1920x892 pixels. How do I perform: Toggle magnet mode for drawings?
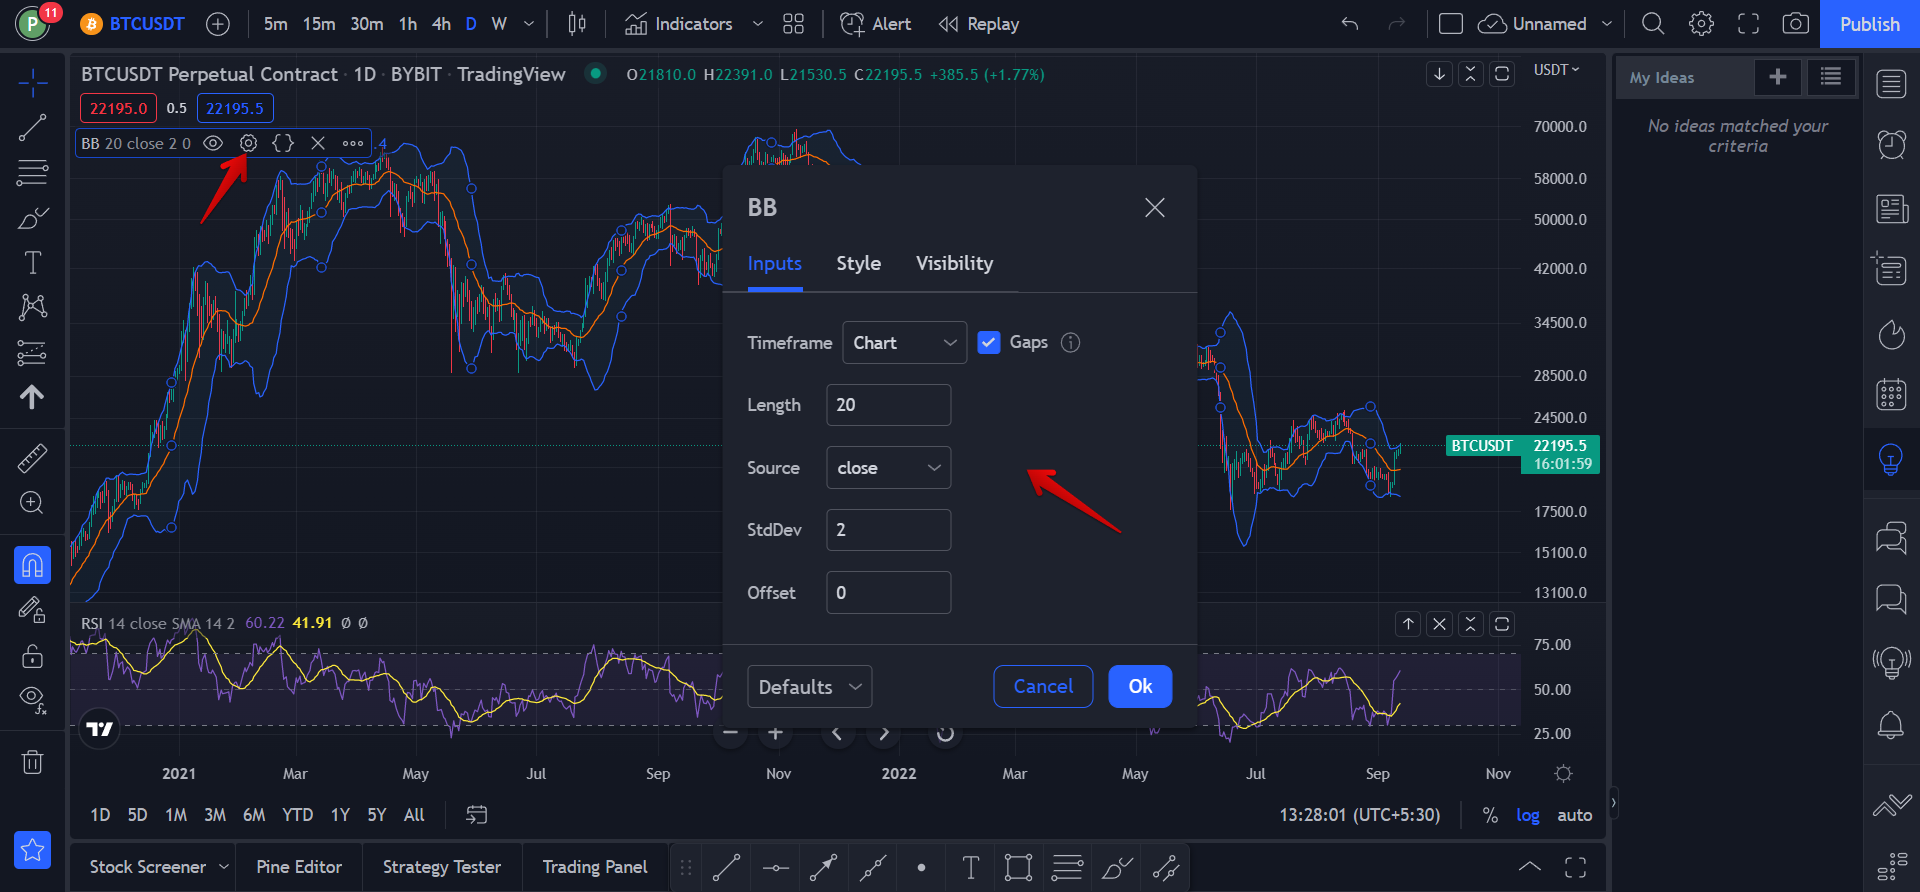tap(32, 565)
